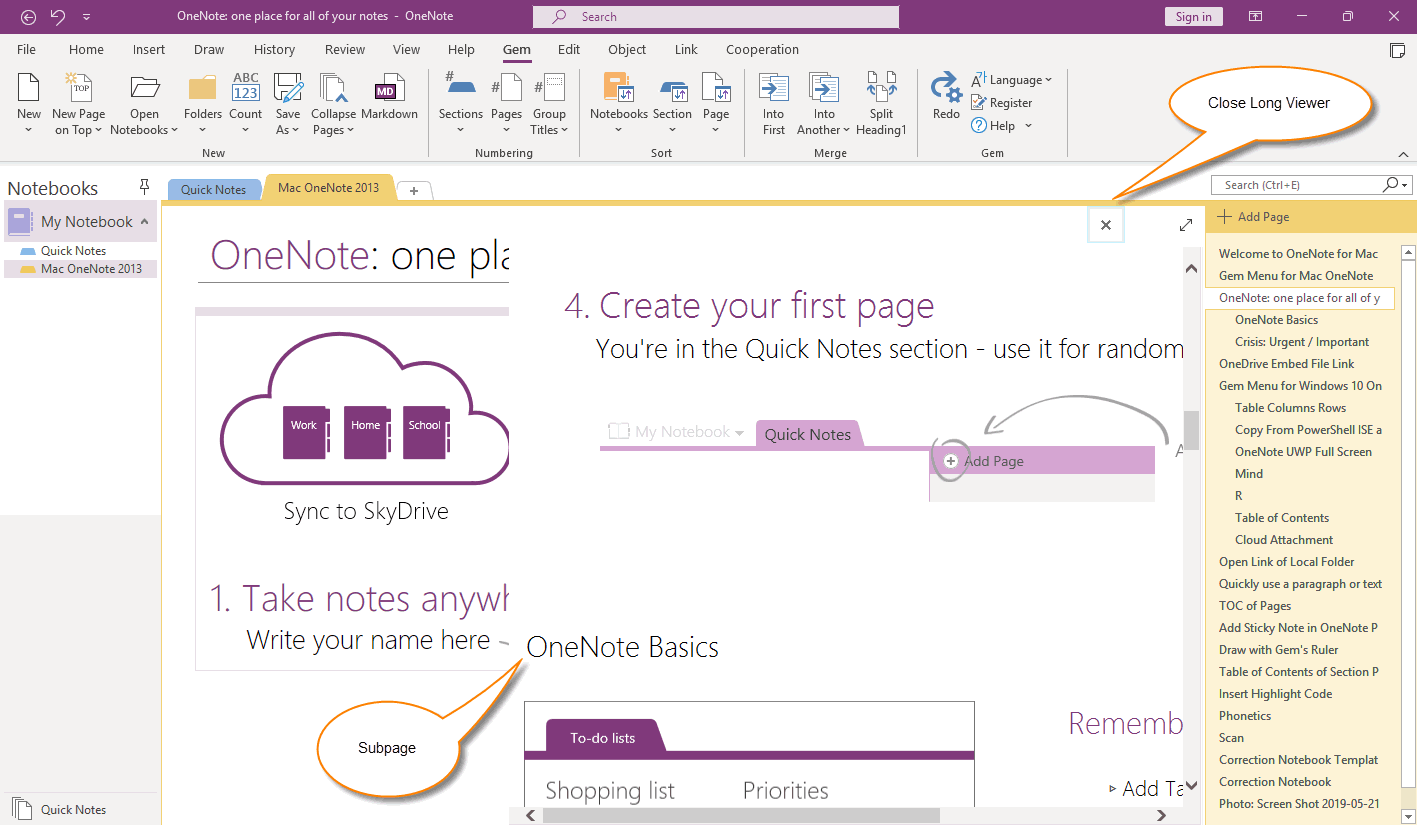Image resolution: width=1417 pixels, height=825 pixels.
Task: Open the File menu
Action: click(27, 50)
